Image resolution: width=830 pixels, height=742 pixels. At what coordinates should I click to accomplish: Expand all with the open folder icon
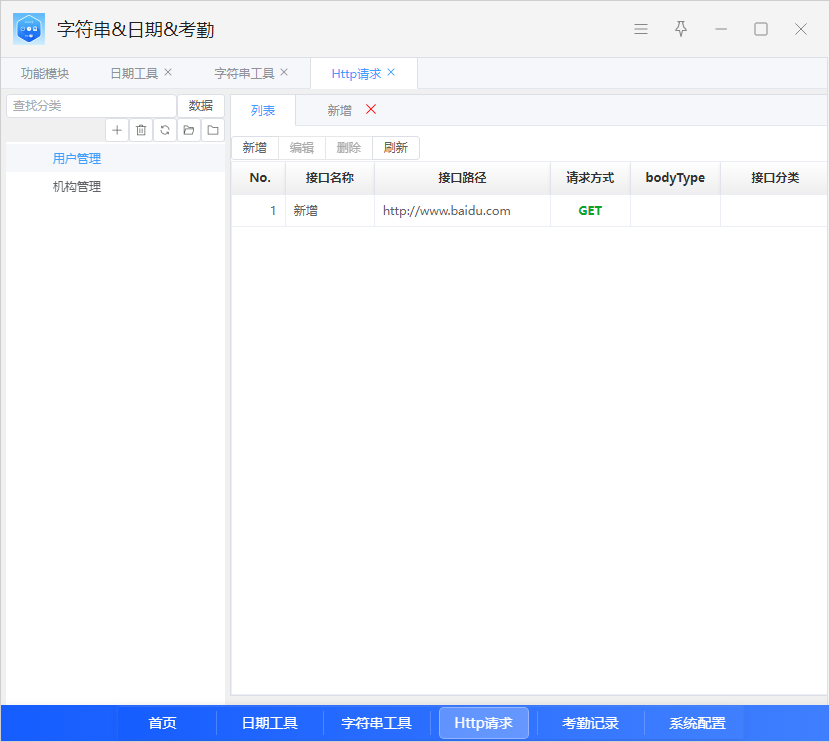(x=188, y=130)
